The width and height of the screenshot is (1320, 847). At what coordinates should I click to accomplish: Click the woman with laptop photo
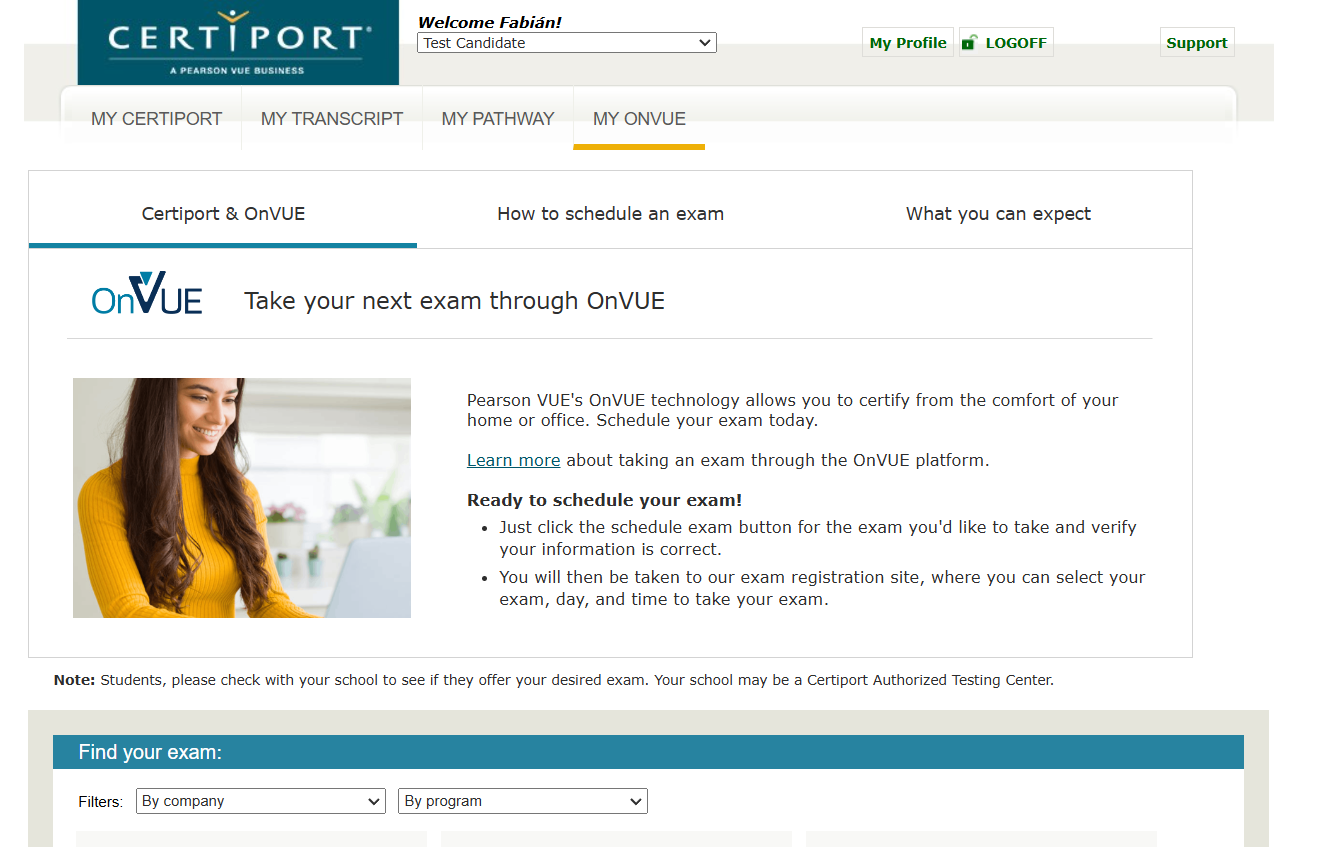click(x=242, y=498)
